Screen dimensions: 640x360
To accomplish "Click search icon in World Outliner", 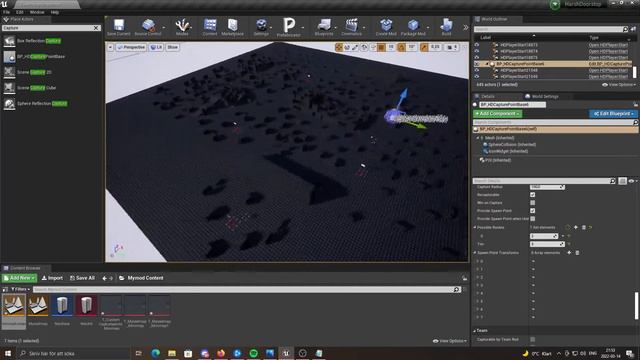I will coord(625,29).
